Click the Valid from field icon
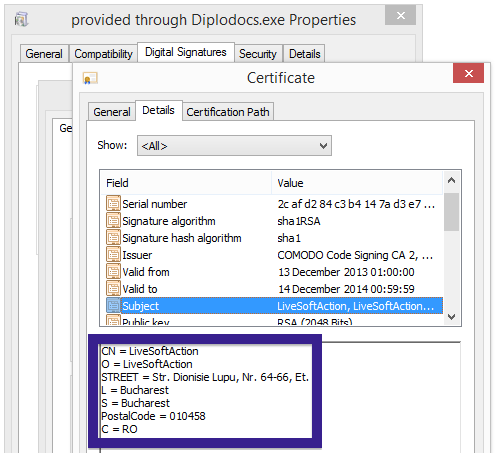The width and height of the screenshot is (496, 453). [x=113, y=271]
